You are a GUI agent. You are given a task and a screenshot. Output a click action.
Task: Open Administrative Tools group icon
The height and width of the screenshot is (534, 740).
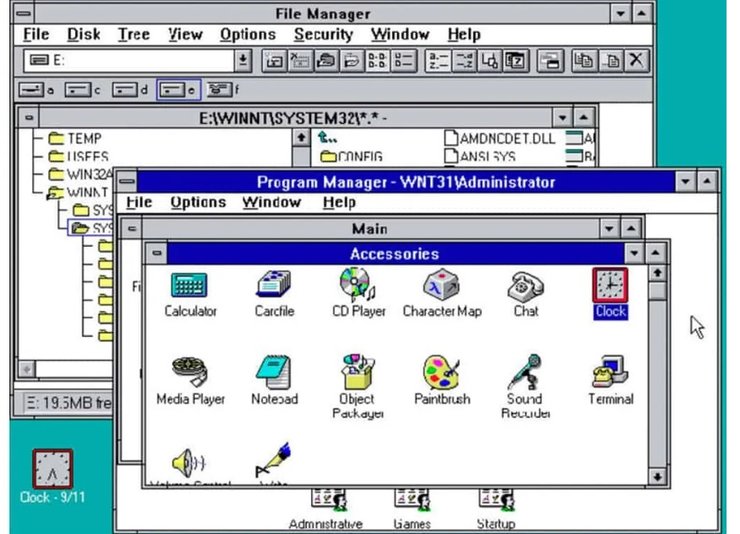click(328, 501)
